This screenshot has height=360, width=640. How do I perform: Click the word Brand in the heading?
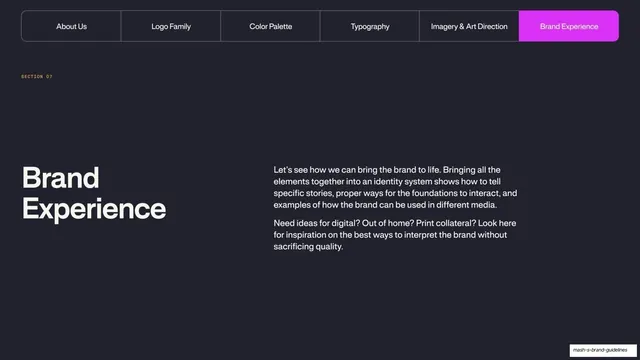tap(60, 178)
